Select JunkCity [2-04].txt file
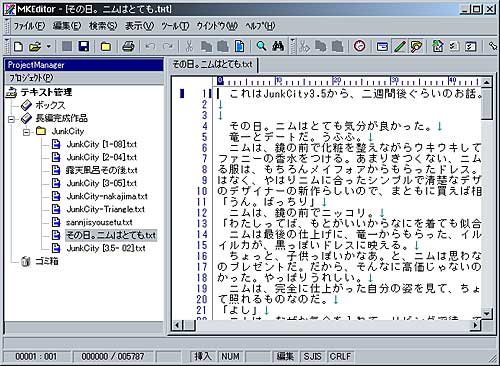The width and height of the screenshot is (500, 366). (x=101, y=157)
